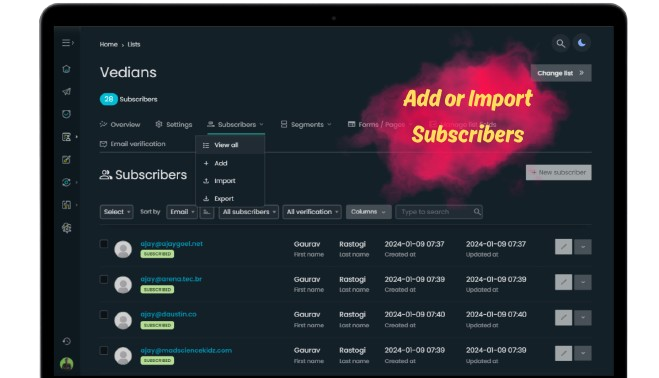Choose Export in Subscribers menu

(x=230, y=198)
